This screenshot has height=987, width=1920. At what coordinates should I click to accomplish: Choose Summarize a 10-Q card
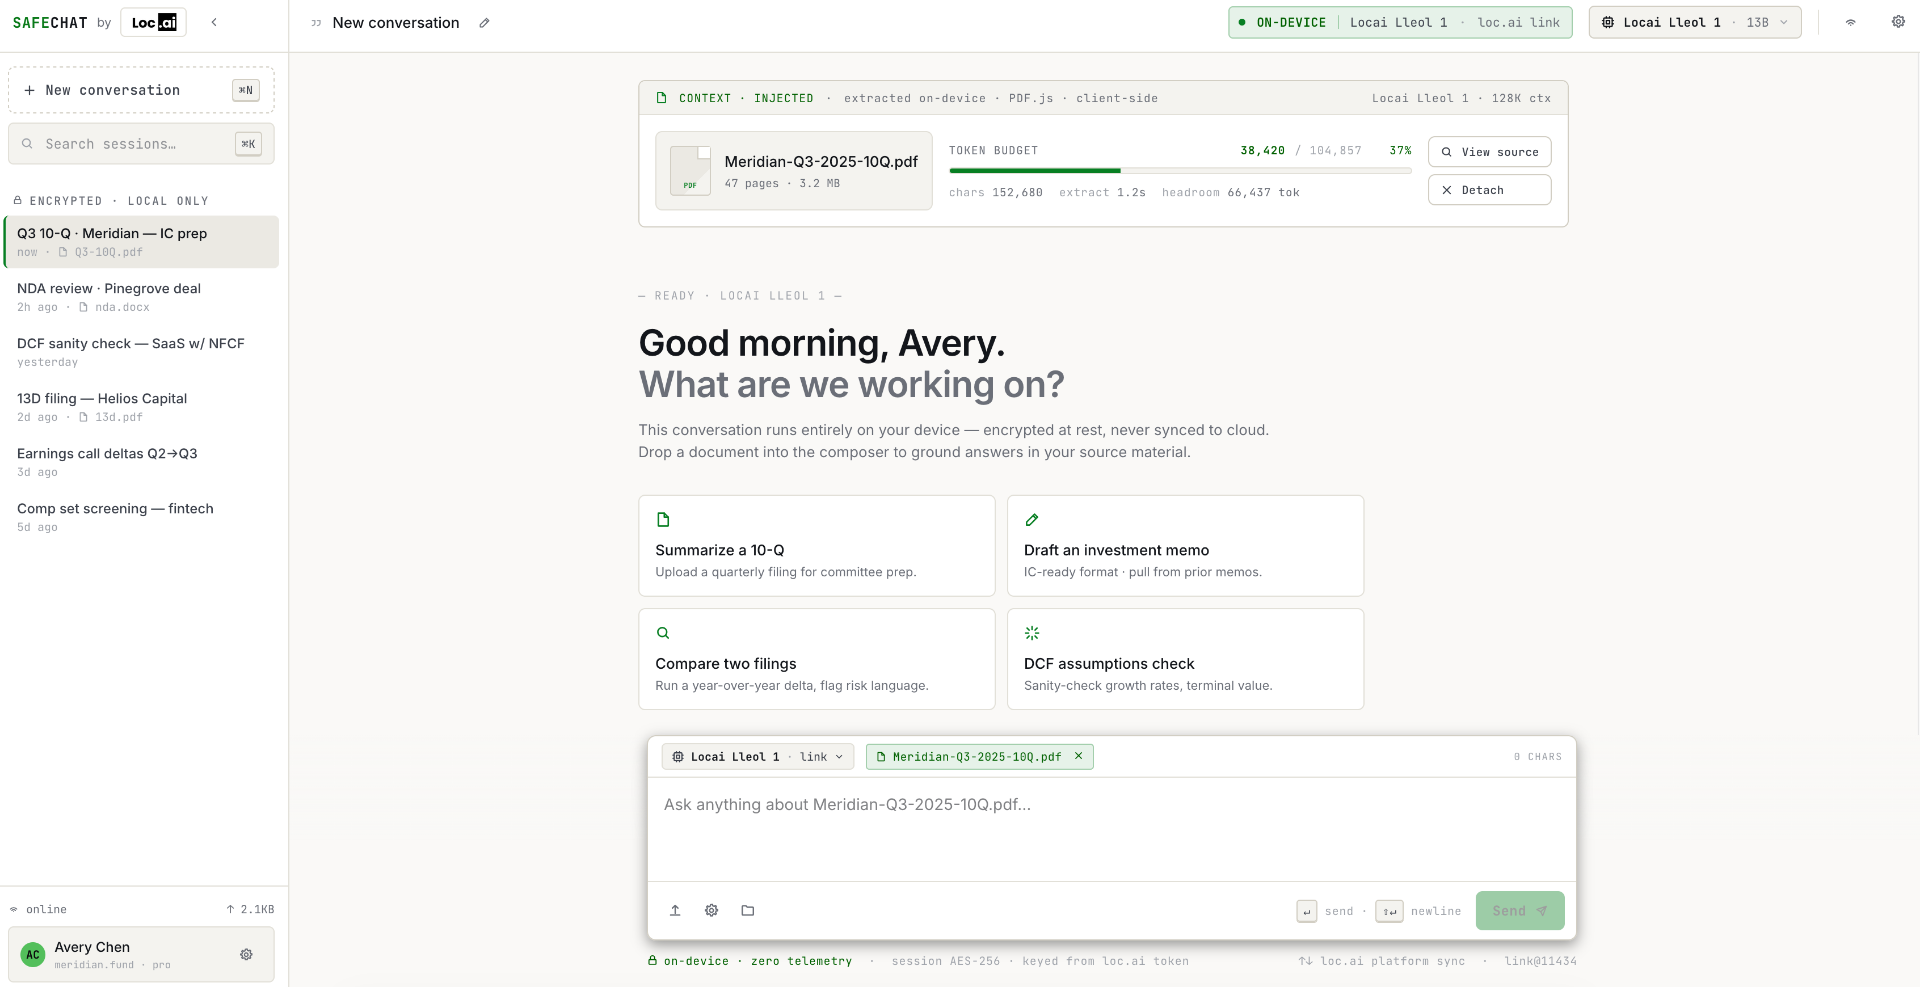pyautogui.click(x=817, y=546)
